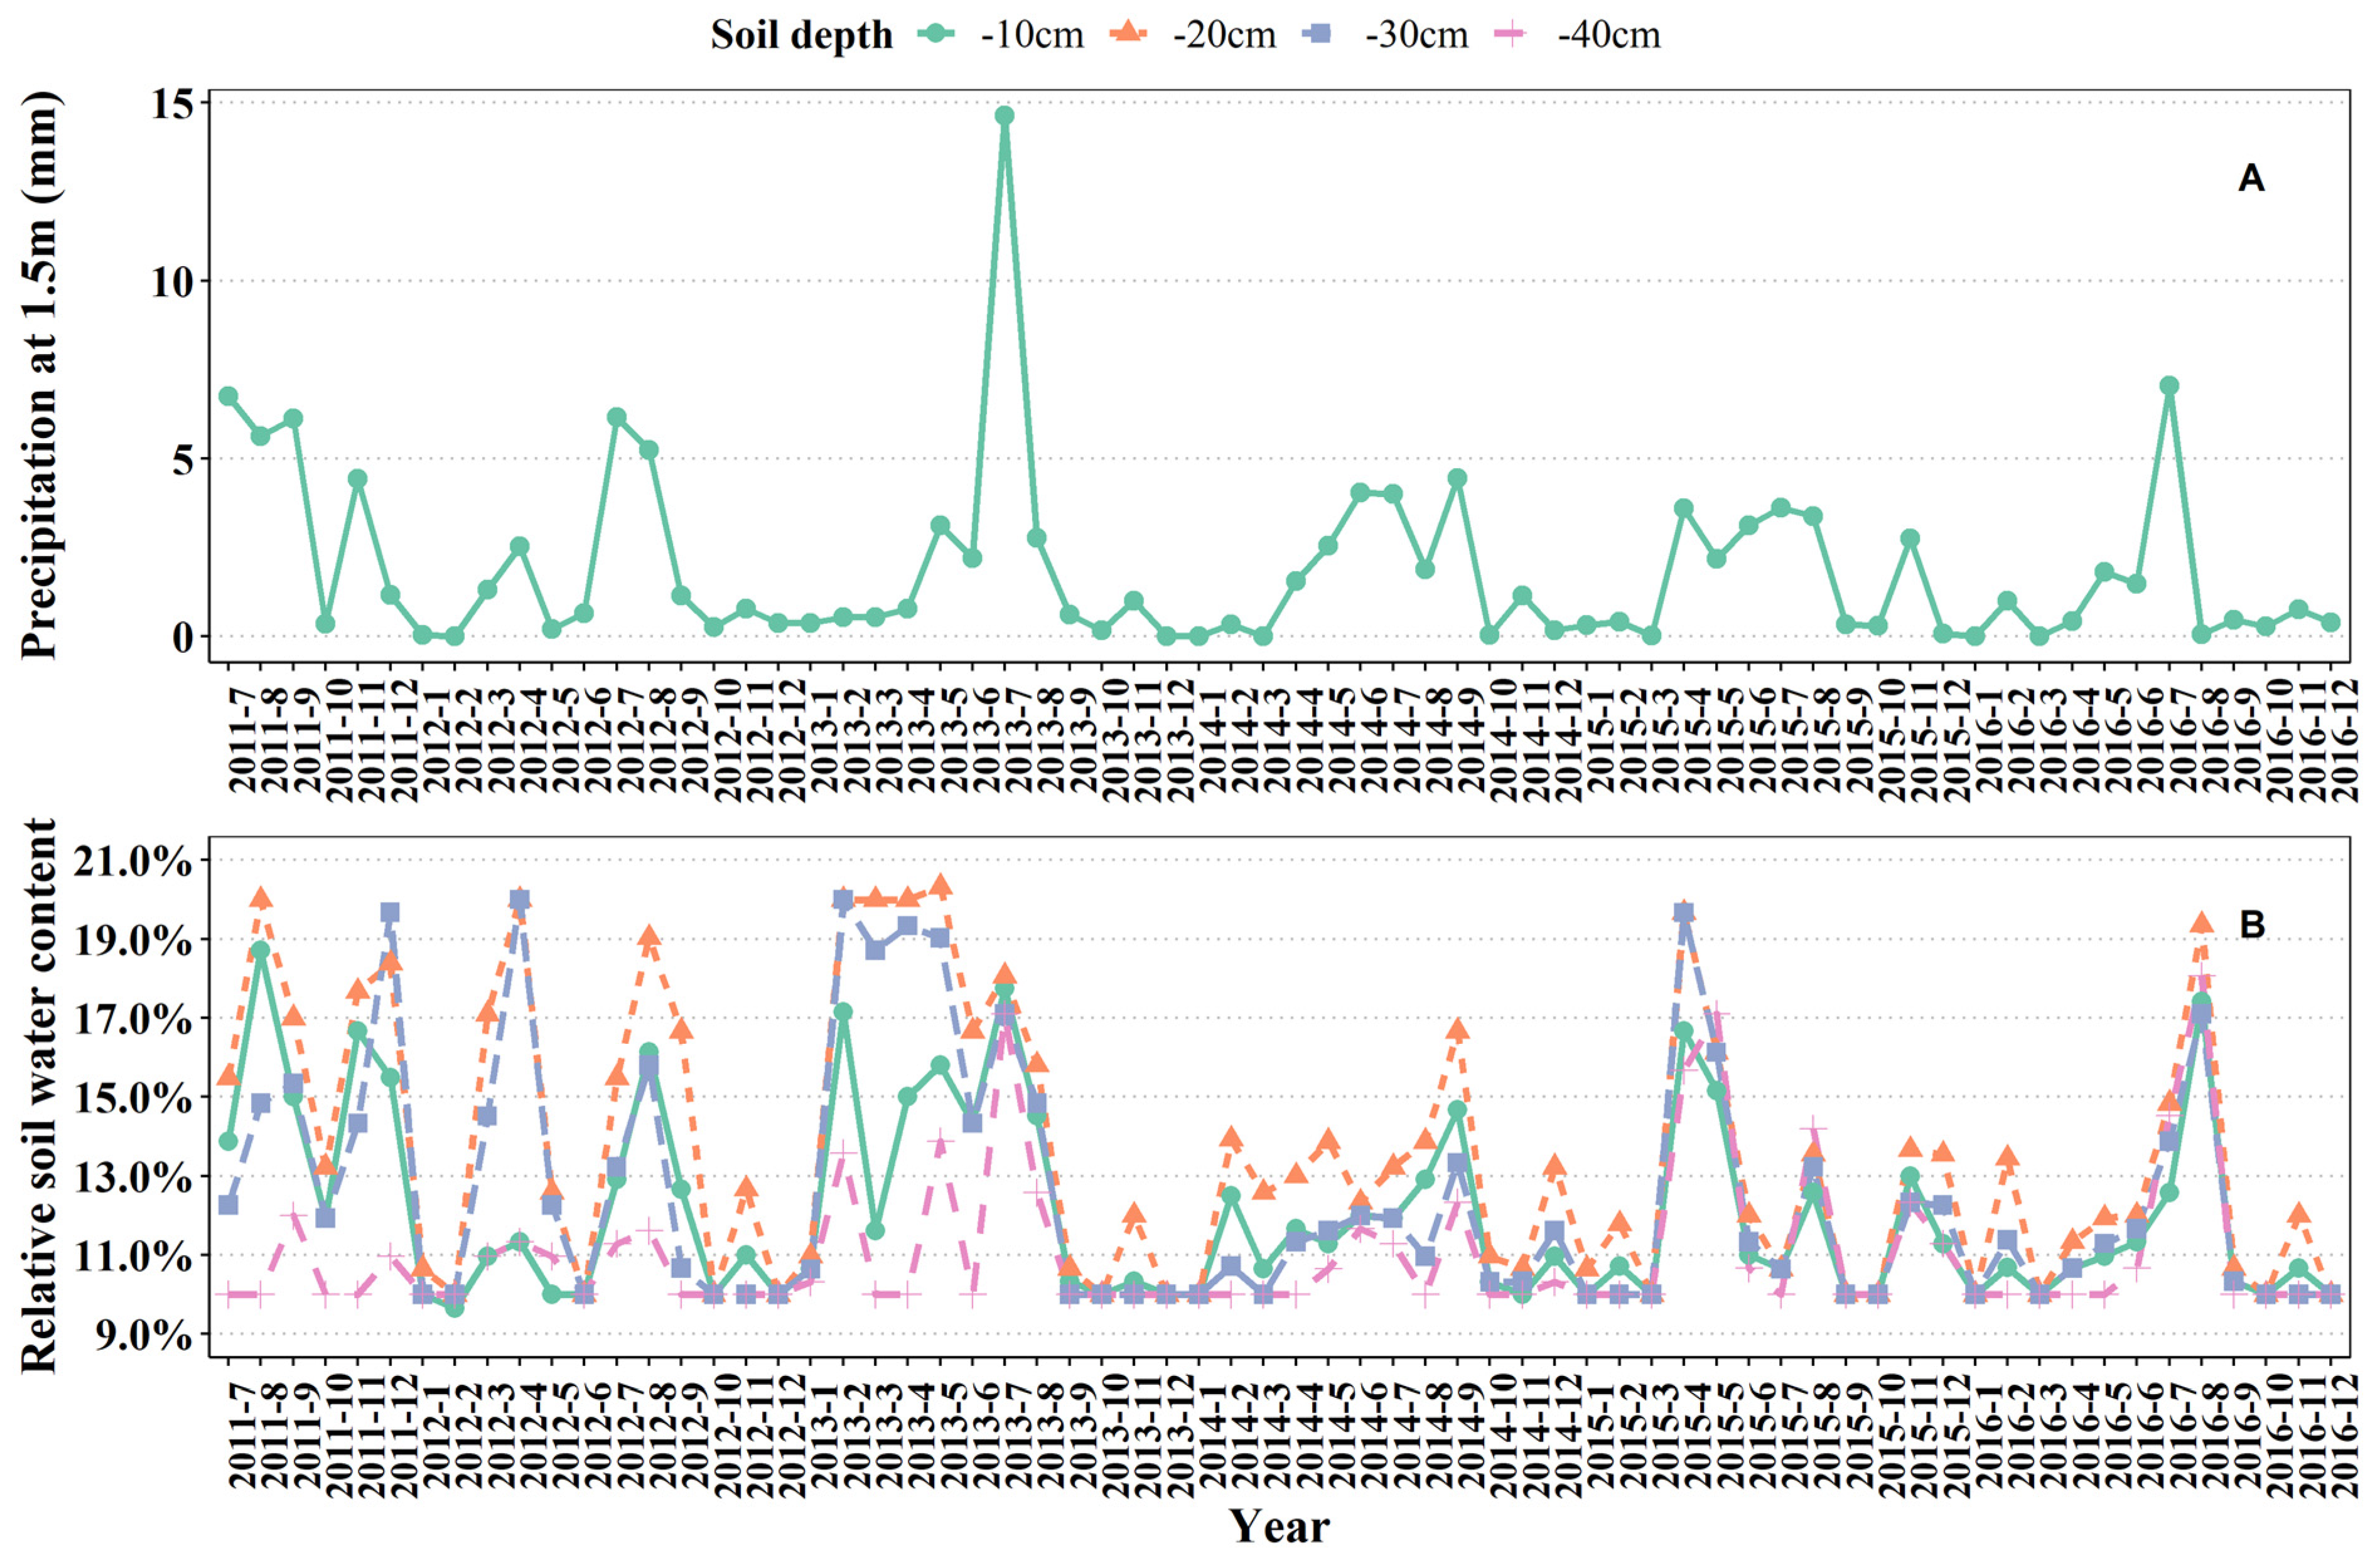Click the 2016-8 orange triangle in panel B
This screenshot has width=2380, height=1563.
coord(2201,924)
